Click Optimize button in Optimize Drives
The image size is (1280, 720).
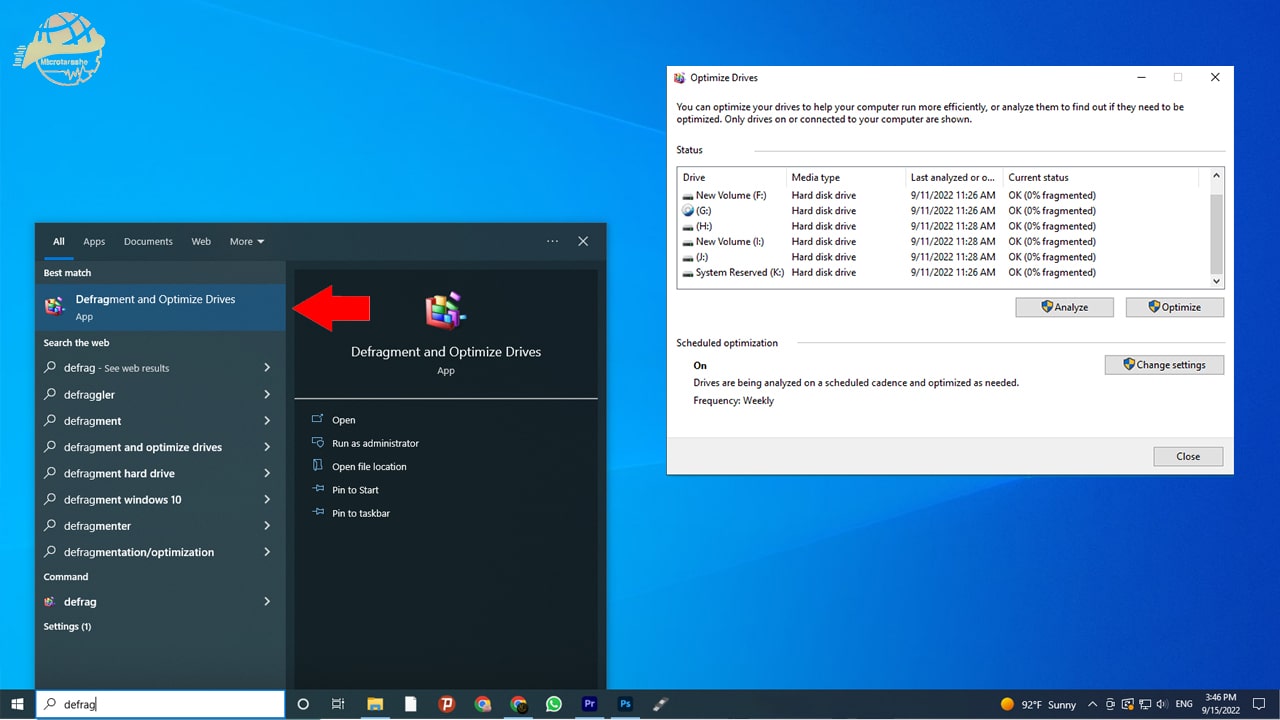coord(1174,307)
